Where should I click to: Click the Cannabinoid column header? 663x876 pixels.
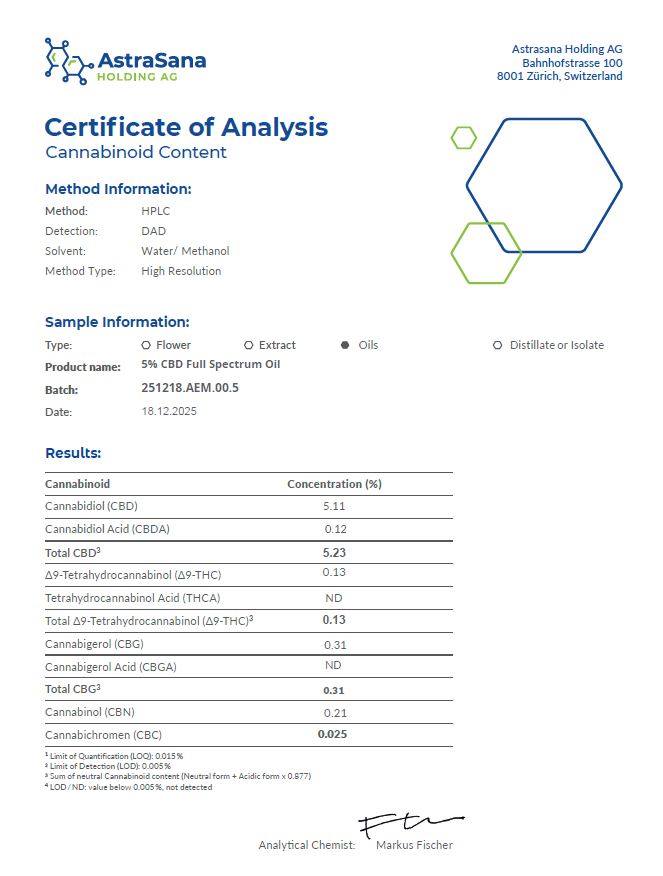click(x=78, y=484)
